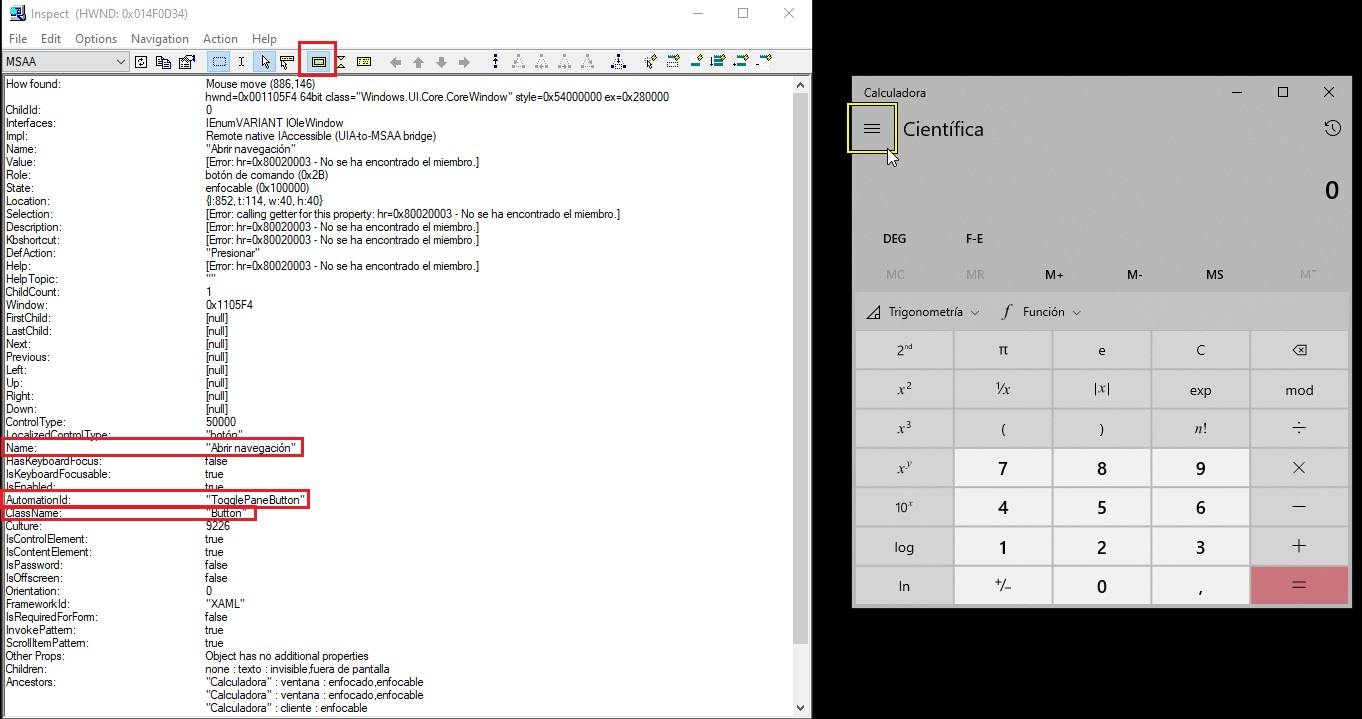Click the square root-free x squared button
This screenshot has height=719, width=1362.
pos(903,390)
